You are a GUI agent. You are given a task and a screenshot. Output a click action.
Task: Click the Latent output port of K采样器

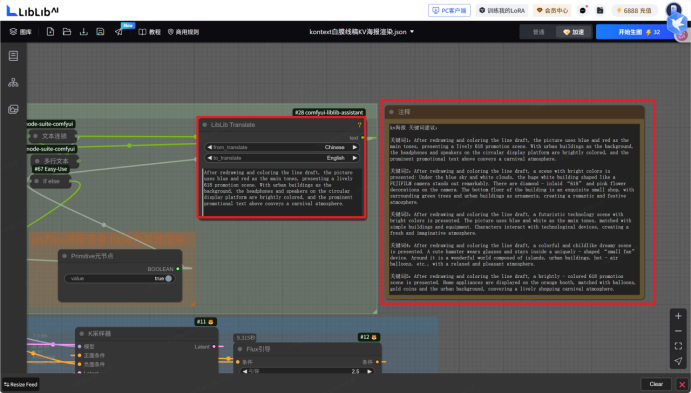pos(214,347)
